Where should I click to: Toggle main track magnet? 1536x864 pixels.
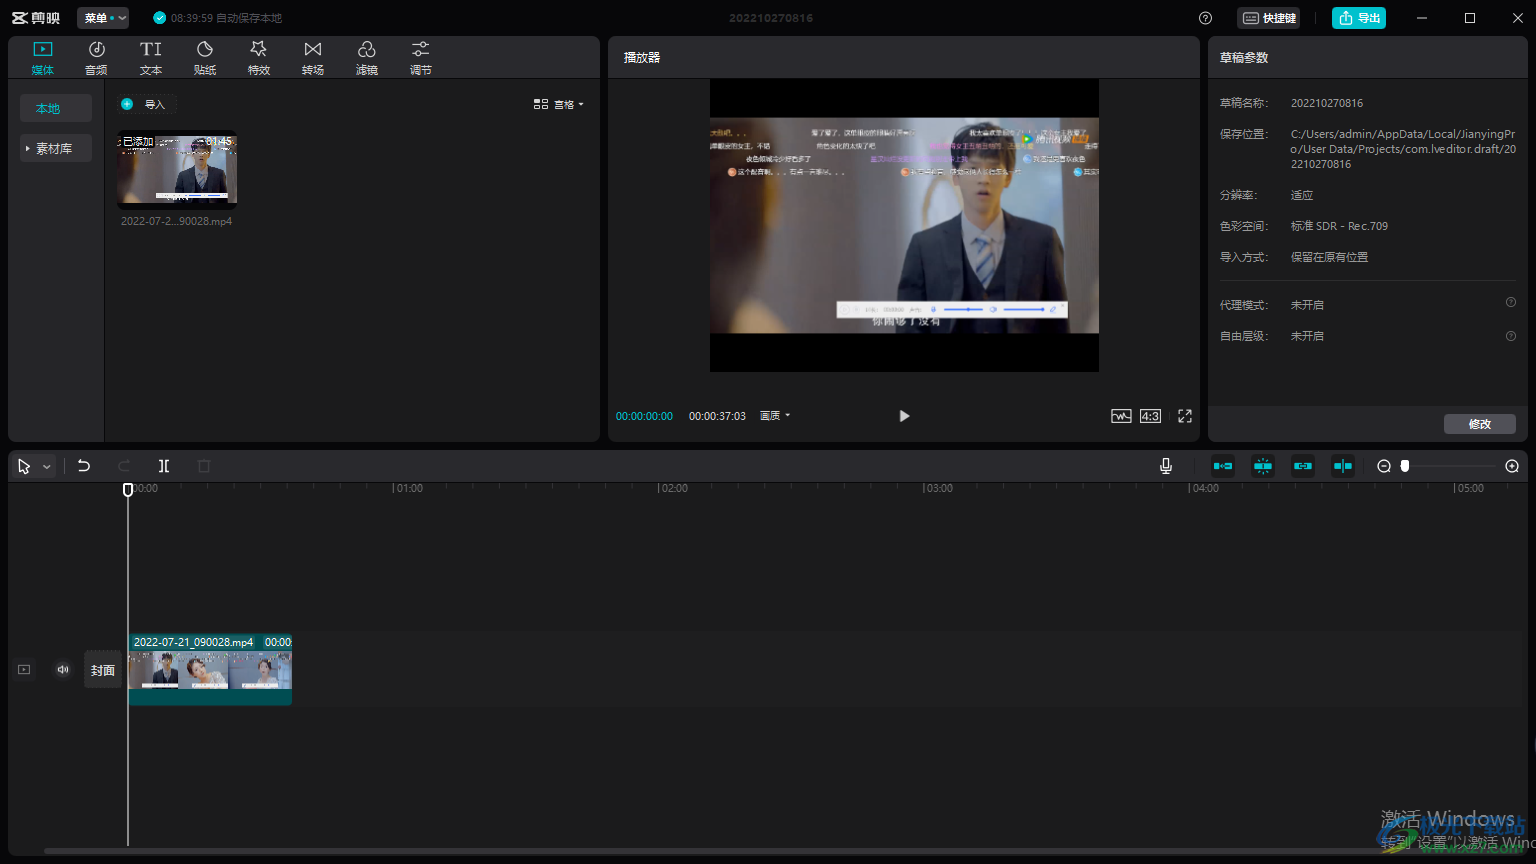coord(1223,466)
